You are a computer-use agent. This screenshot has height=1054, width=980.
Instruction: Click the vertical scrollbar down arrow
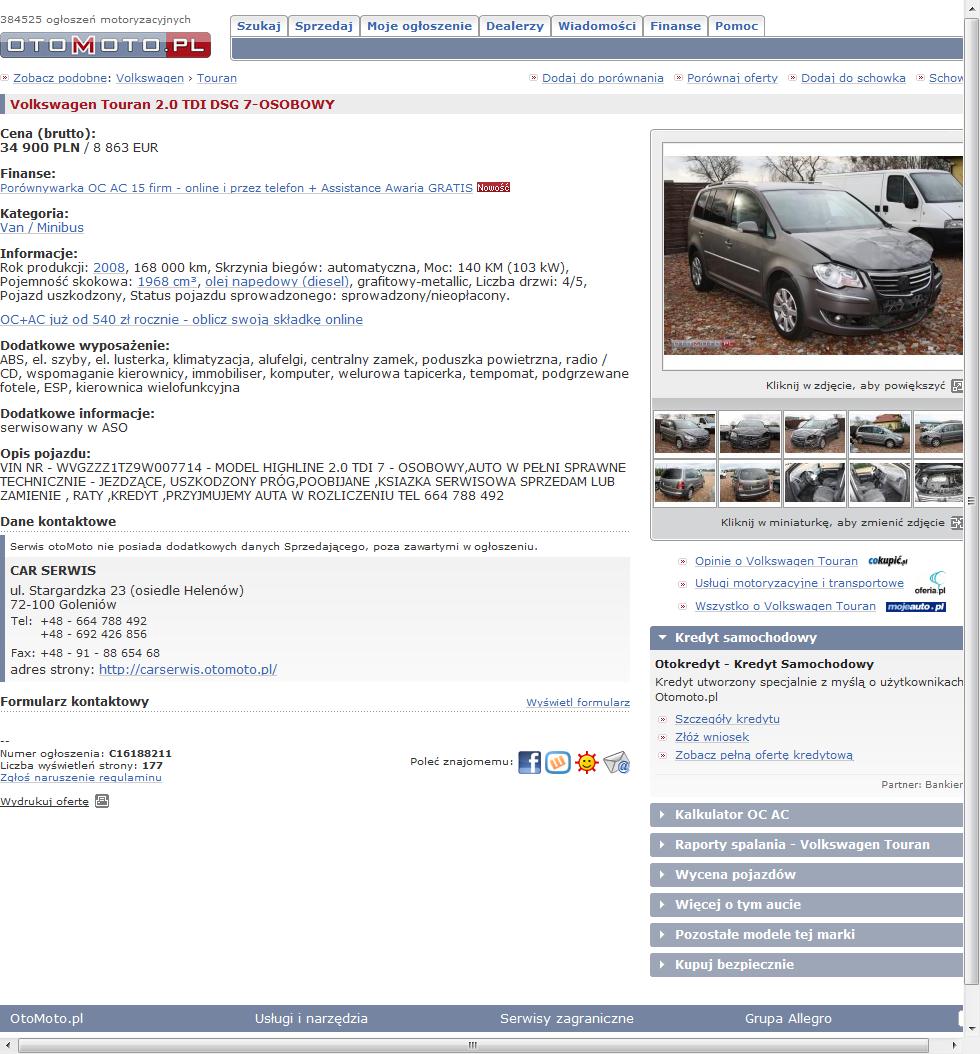[x=971, y=1028]
